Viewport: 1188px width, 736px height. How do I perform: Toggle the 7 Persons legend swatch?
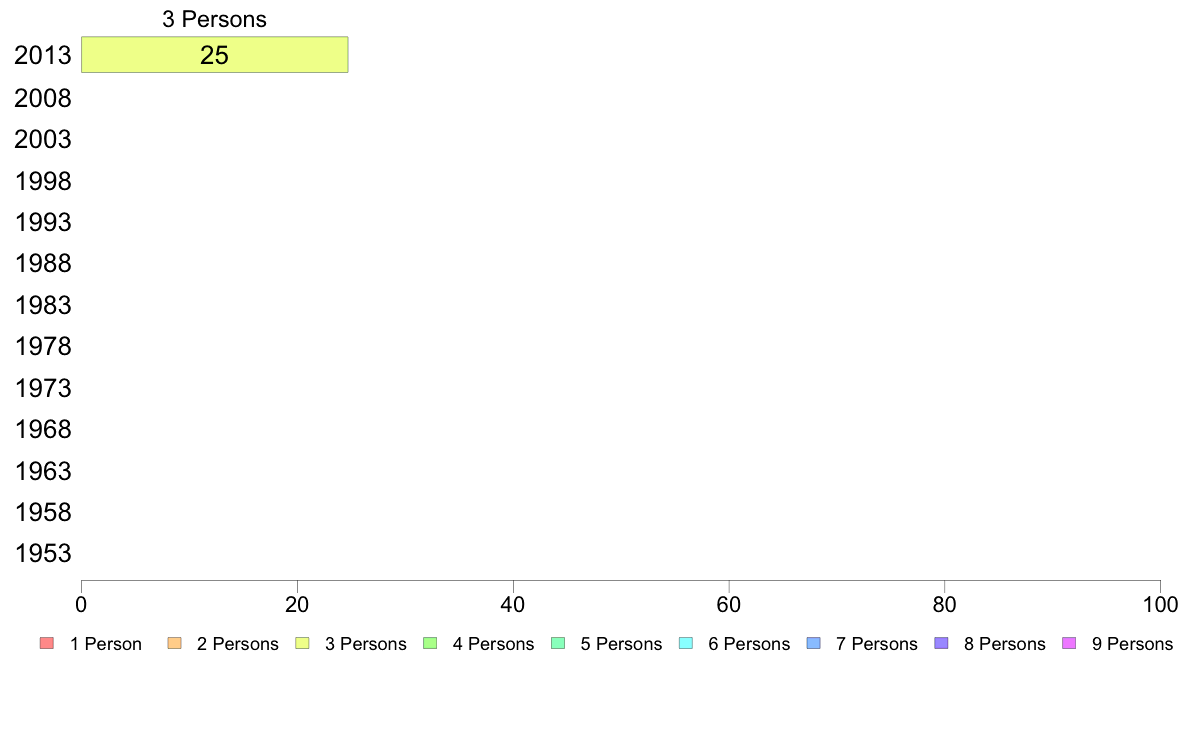(814, 644)
